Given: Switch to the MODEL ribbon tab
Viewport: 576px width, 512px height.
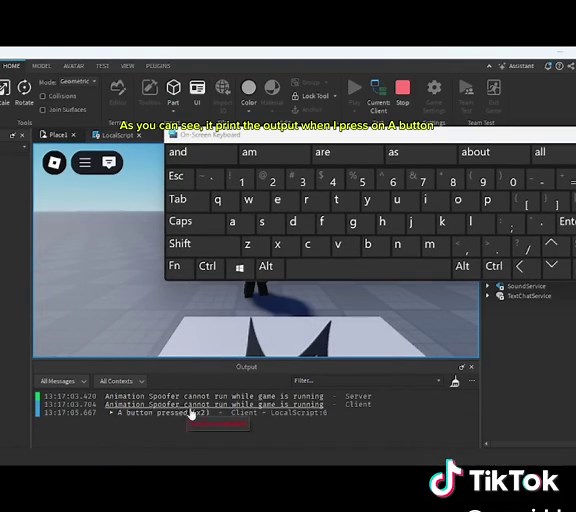Looking at the screenshot, I should 41,66.
